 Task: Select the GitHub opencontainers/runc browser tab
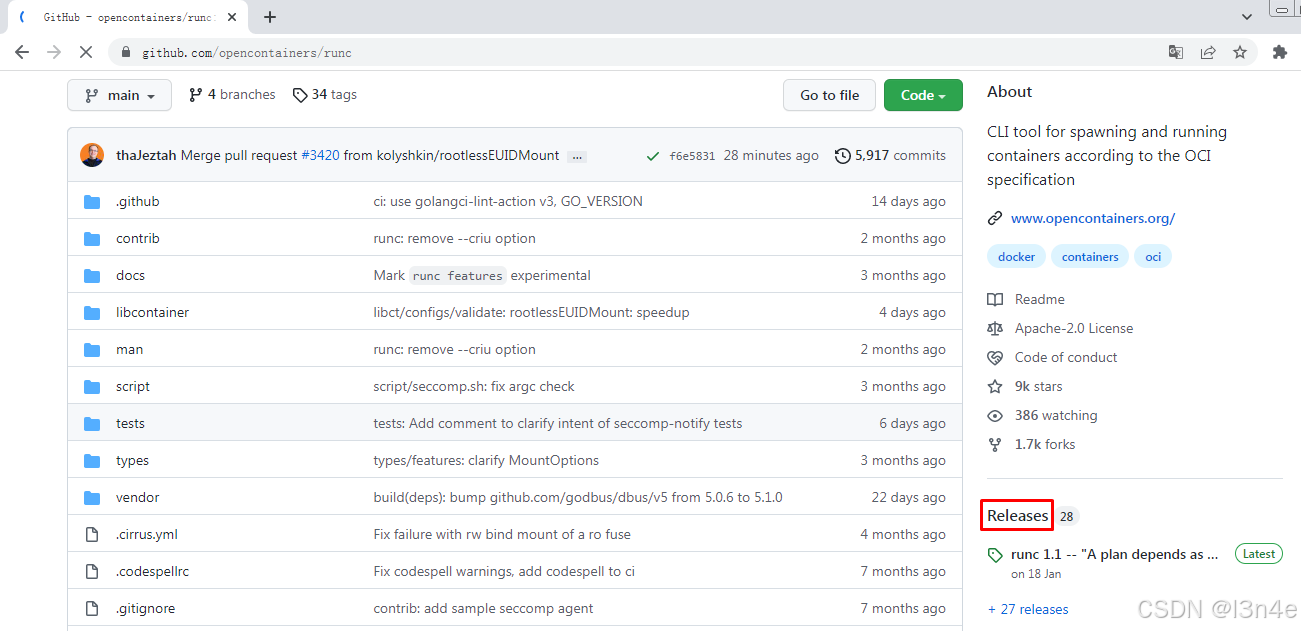pyautogui.click(x=128, y=17)
